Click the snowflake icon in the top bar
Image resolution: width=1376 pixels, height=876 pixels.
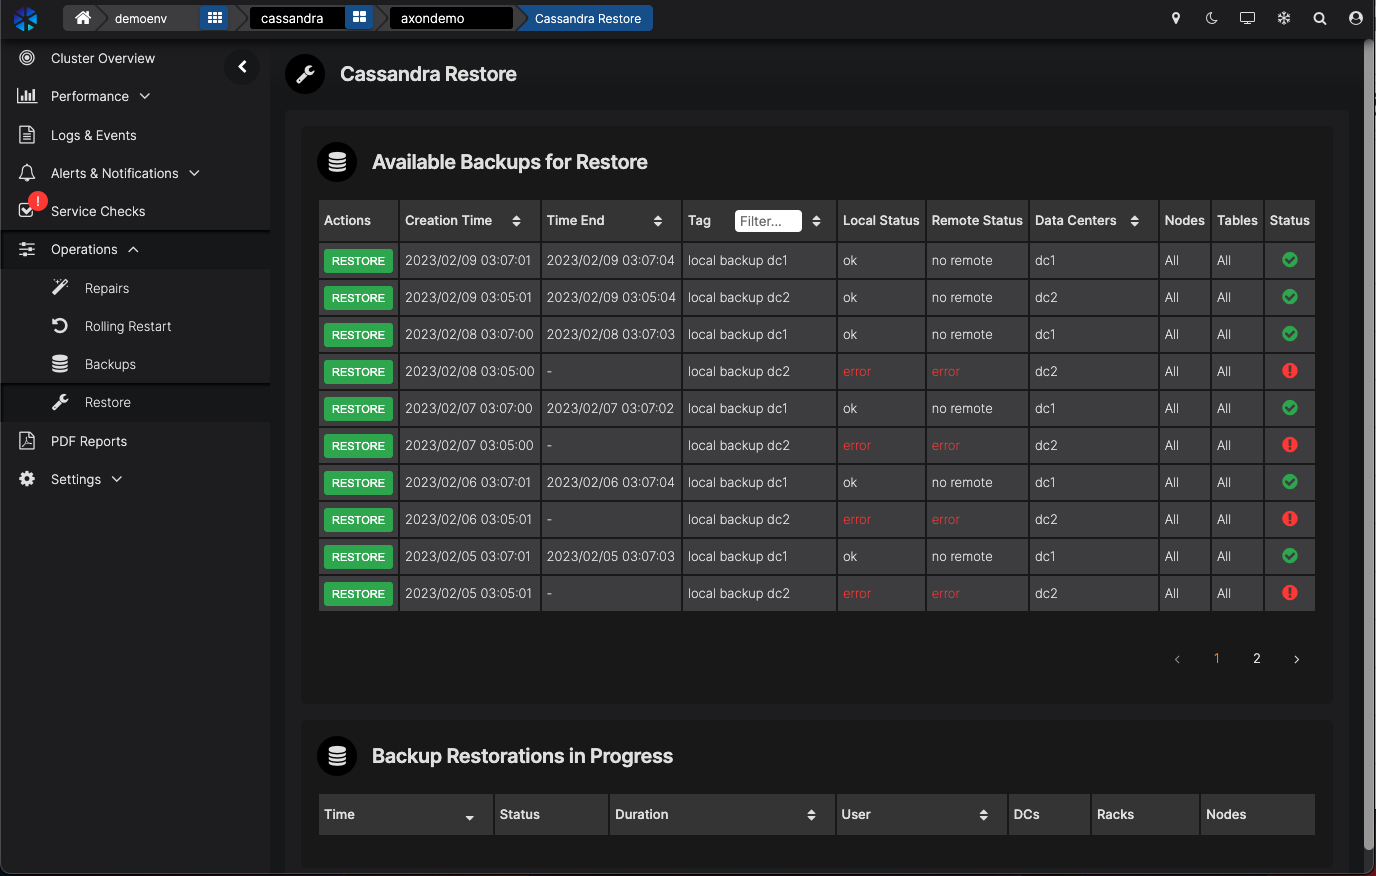tap(1284, 18)
